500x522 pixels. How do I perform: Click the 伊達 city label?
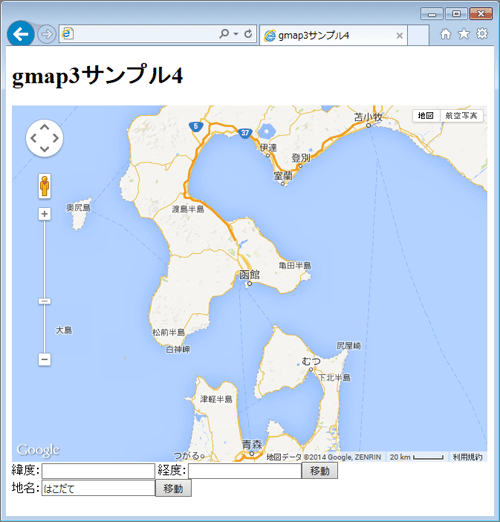pos(268,147)
